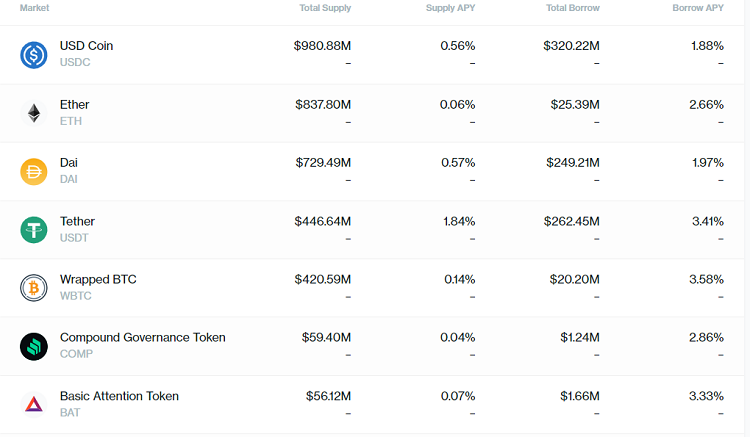The width and height of the screenshot is (750, 437).
Task: Click the Dai token icon
Action: pos(34,171)
